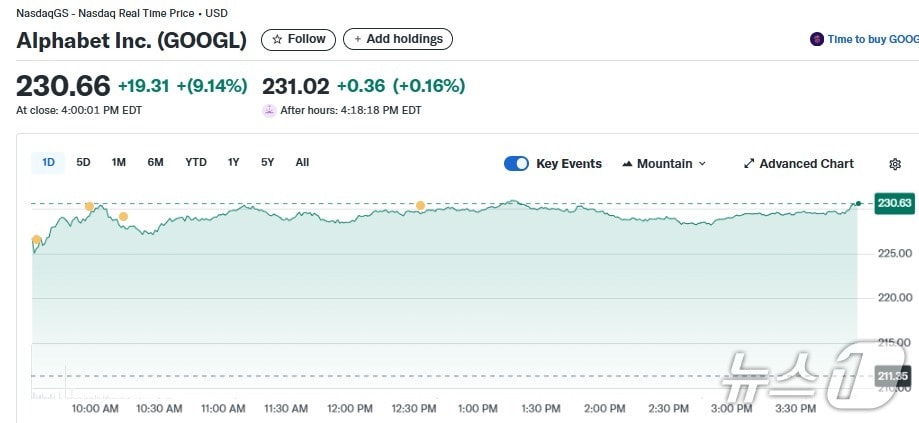Click the Add holdings button
Image resolution: width=919 pixels, height=423 pixels.
(x=397, y=39)
